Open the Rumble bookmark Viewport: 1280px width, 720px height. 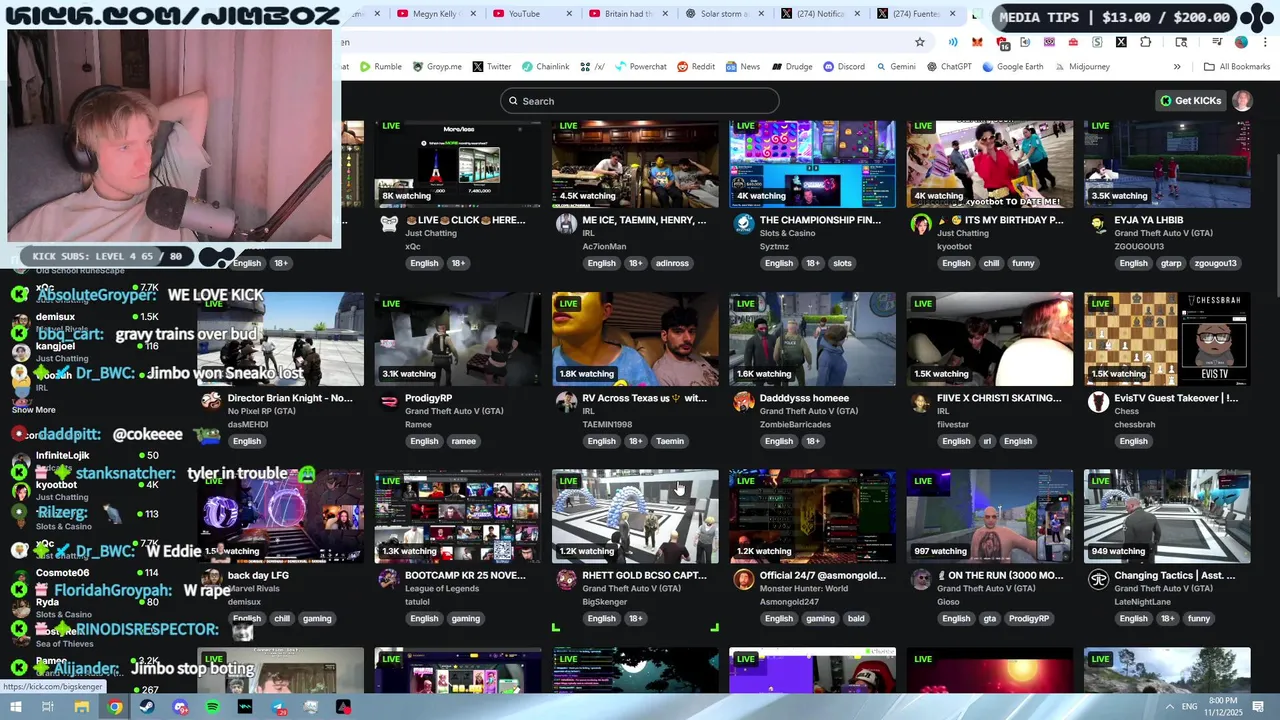click(x=381, y=67)
